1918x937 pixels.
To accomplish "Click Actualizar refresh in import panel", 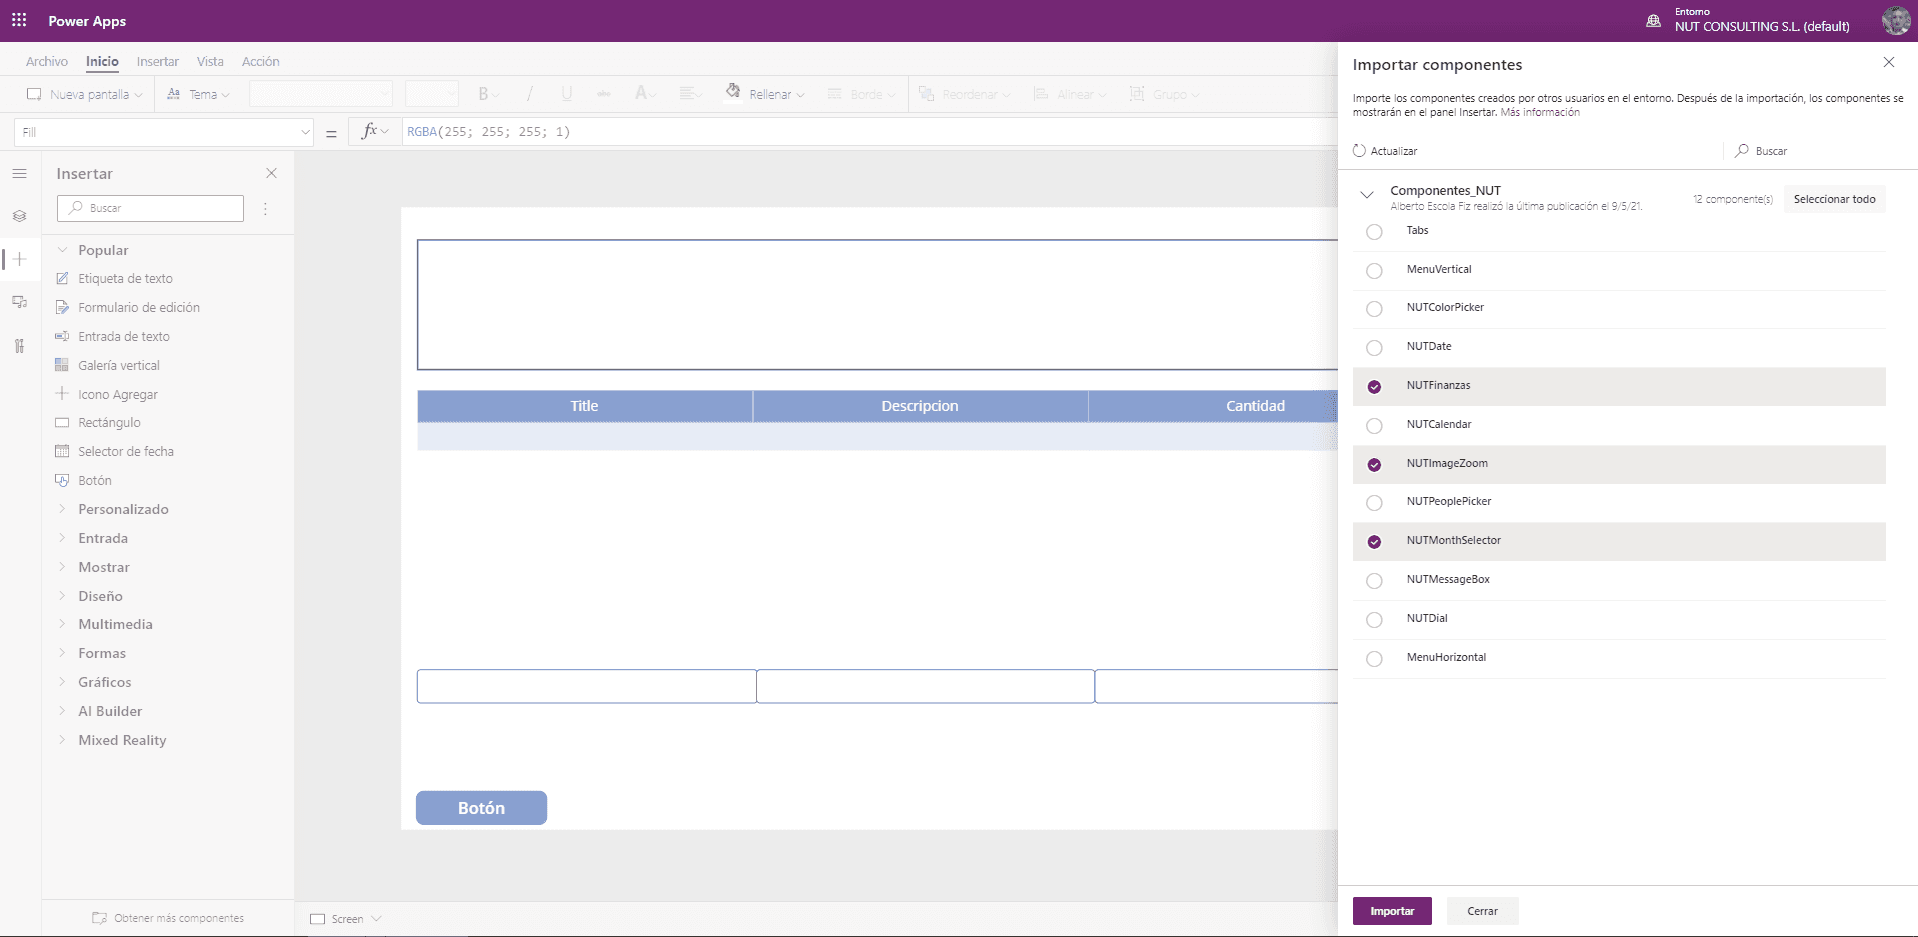I will tap(1385, 151).
